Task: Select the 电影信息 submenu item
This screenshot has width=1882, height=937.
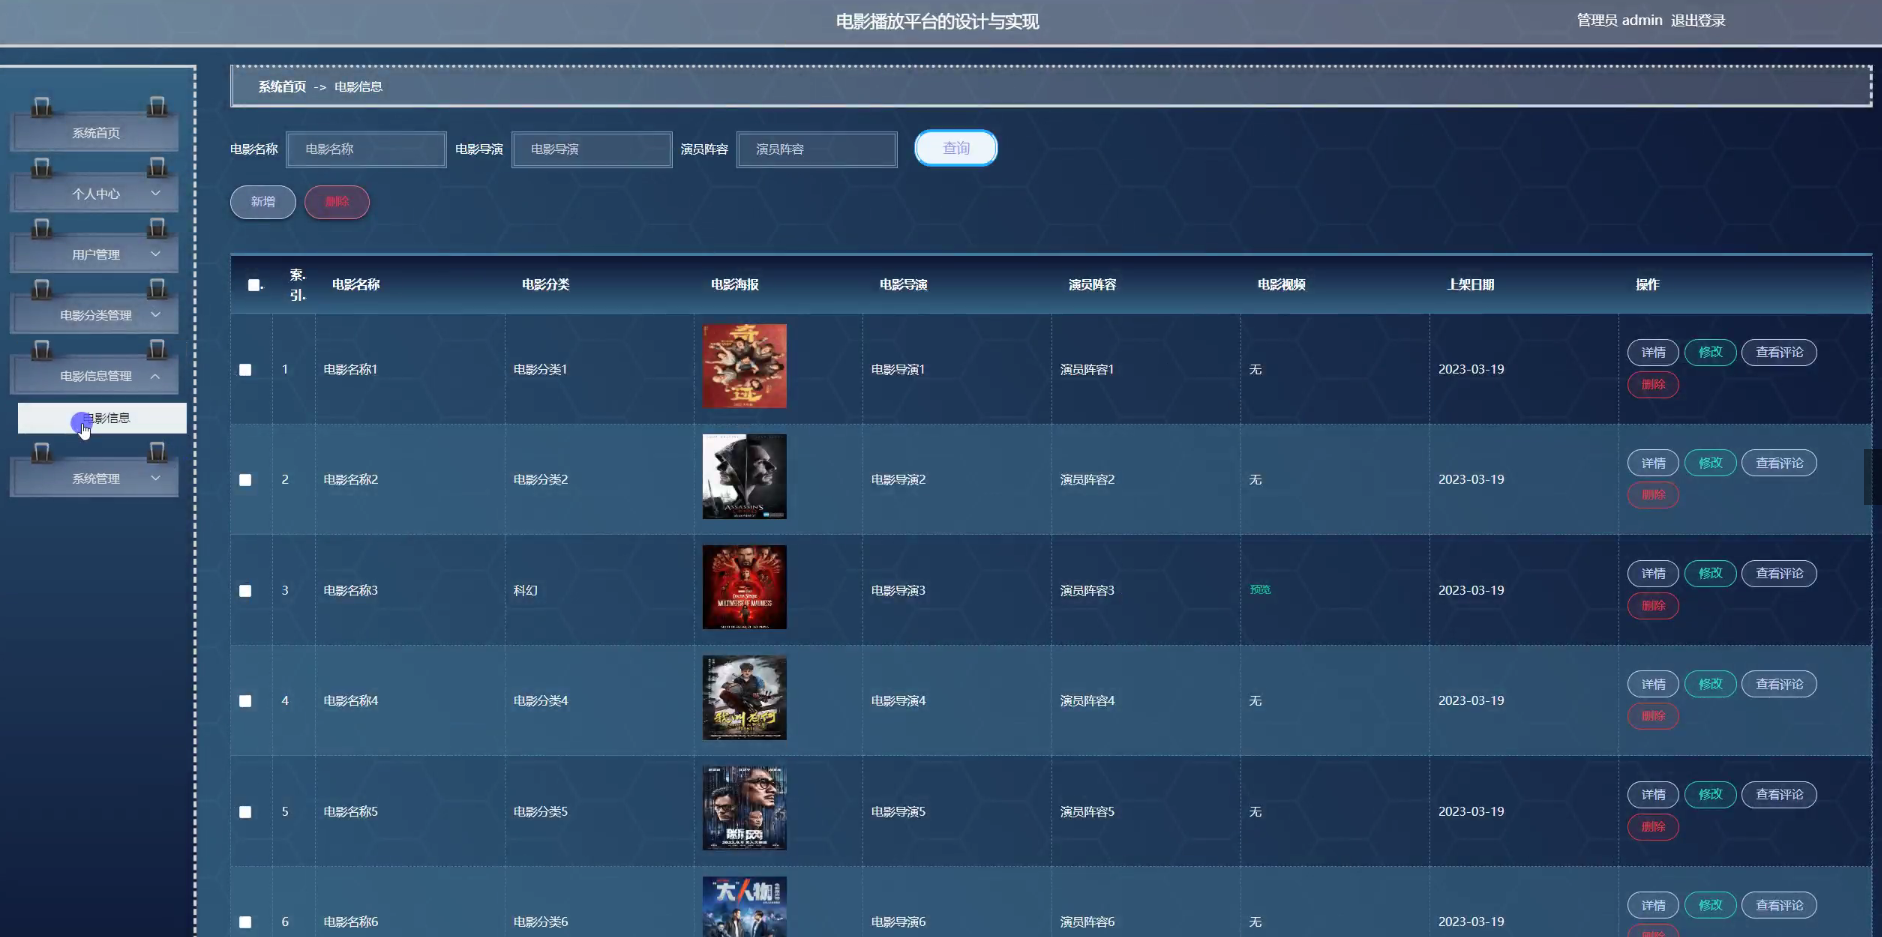Action: click(x=103, y=418)
